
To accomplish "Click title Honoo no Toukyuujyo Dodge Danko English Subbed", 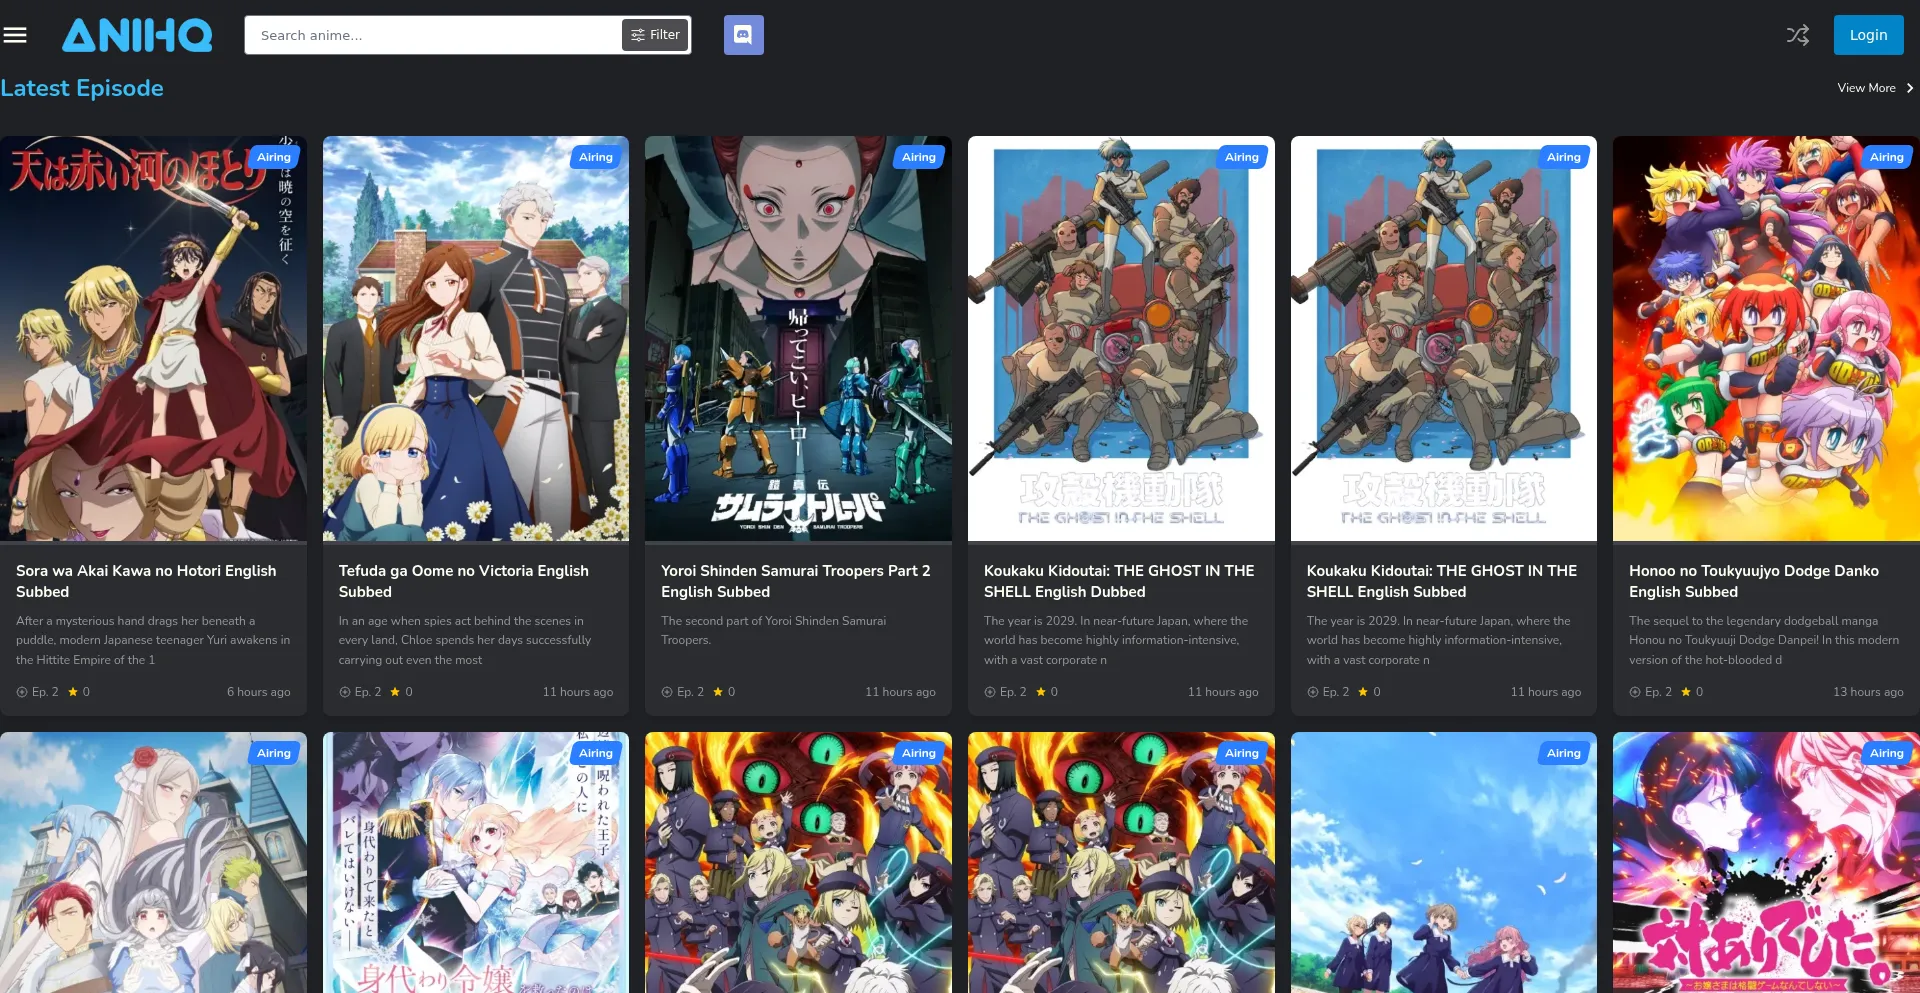I will pos(1754,581).
